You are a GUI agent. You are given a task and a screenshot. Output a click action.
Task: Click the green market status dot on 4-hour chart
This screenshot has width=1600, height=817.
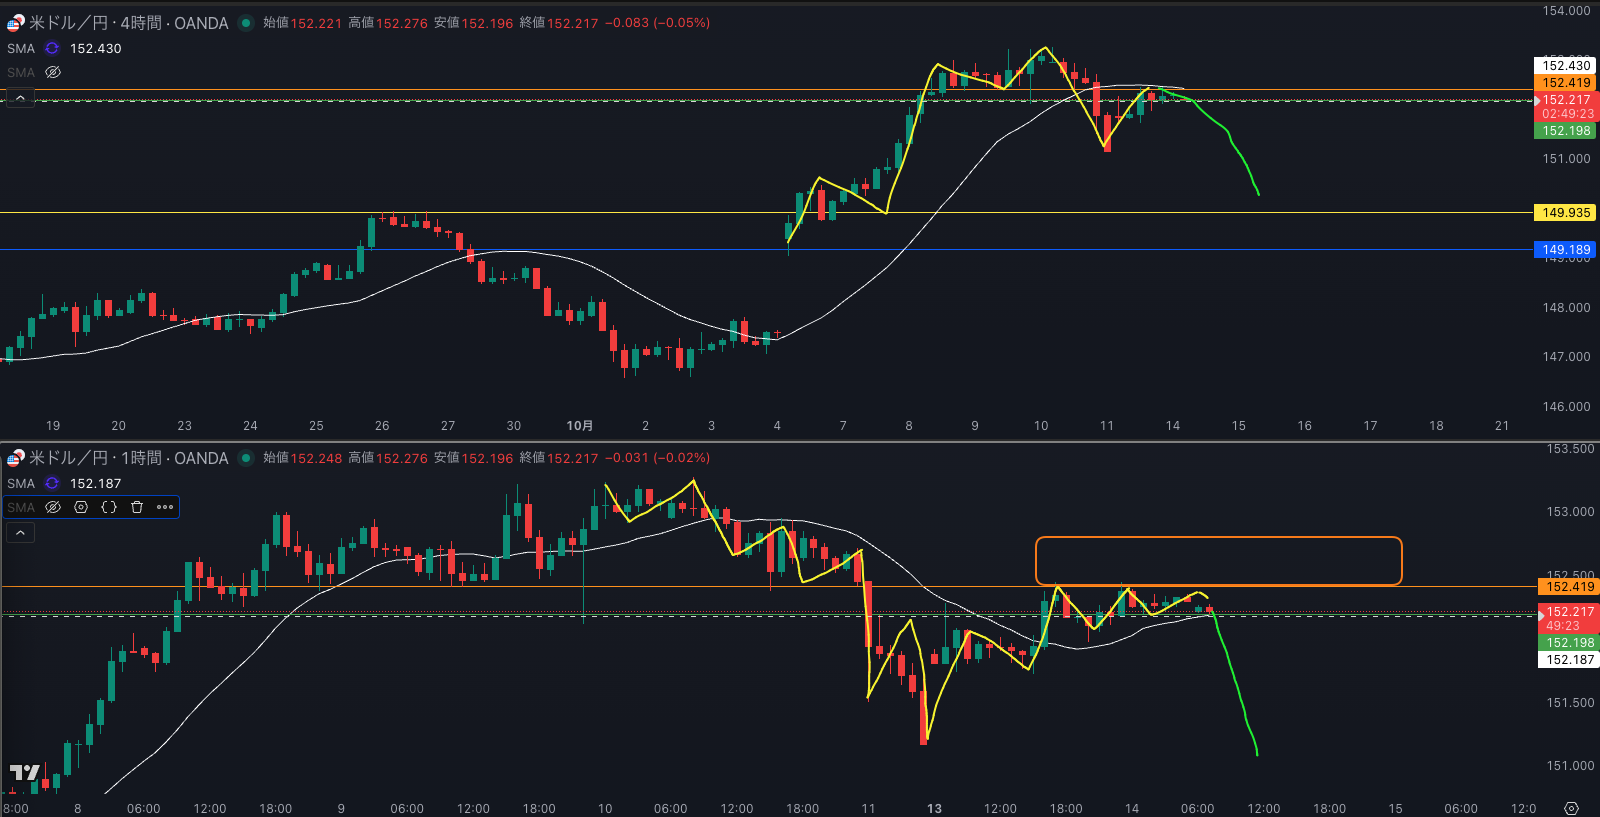(245, 23)
